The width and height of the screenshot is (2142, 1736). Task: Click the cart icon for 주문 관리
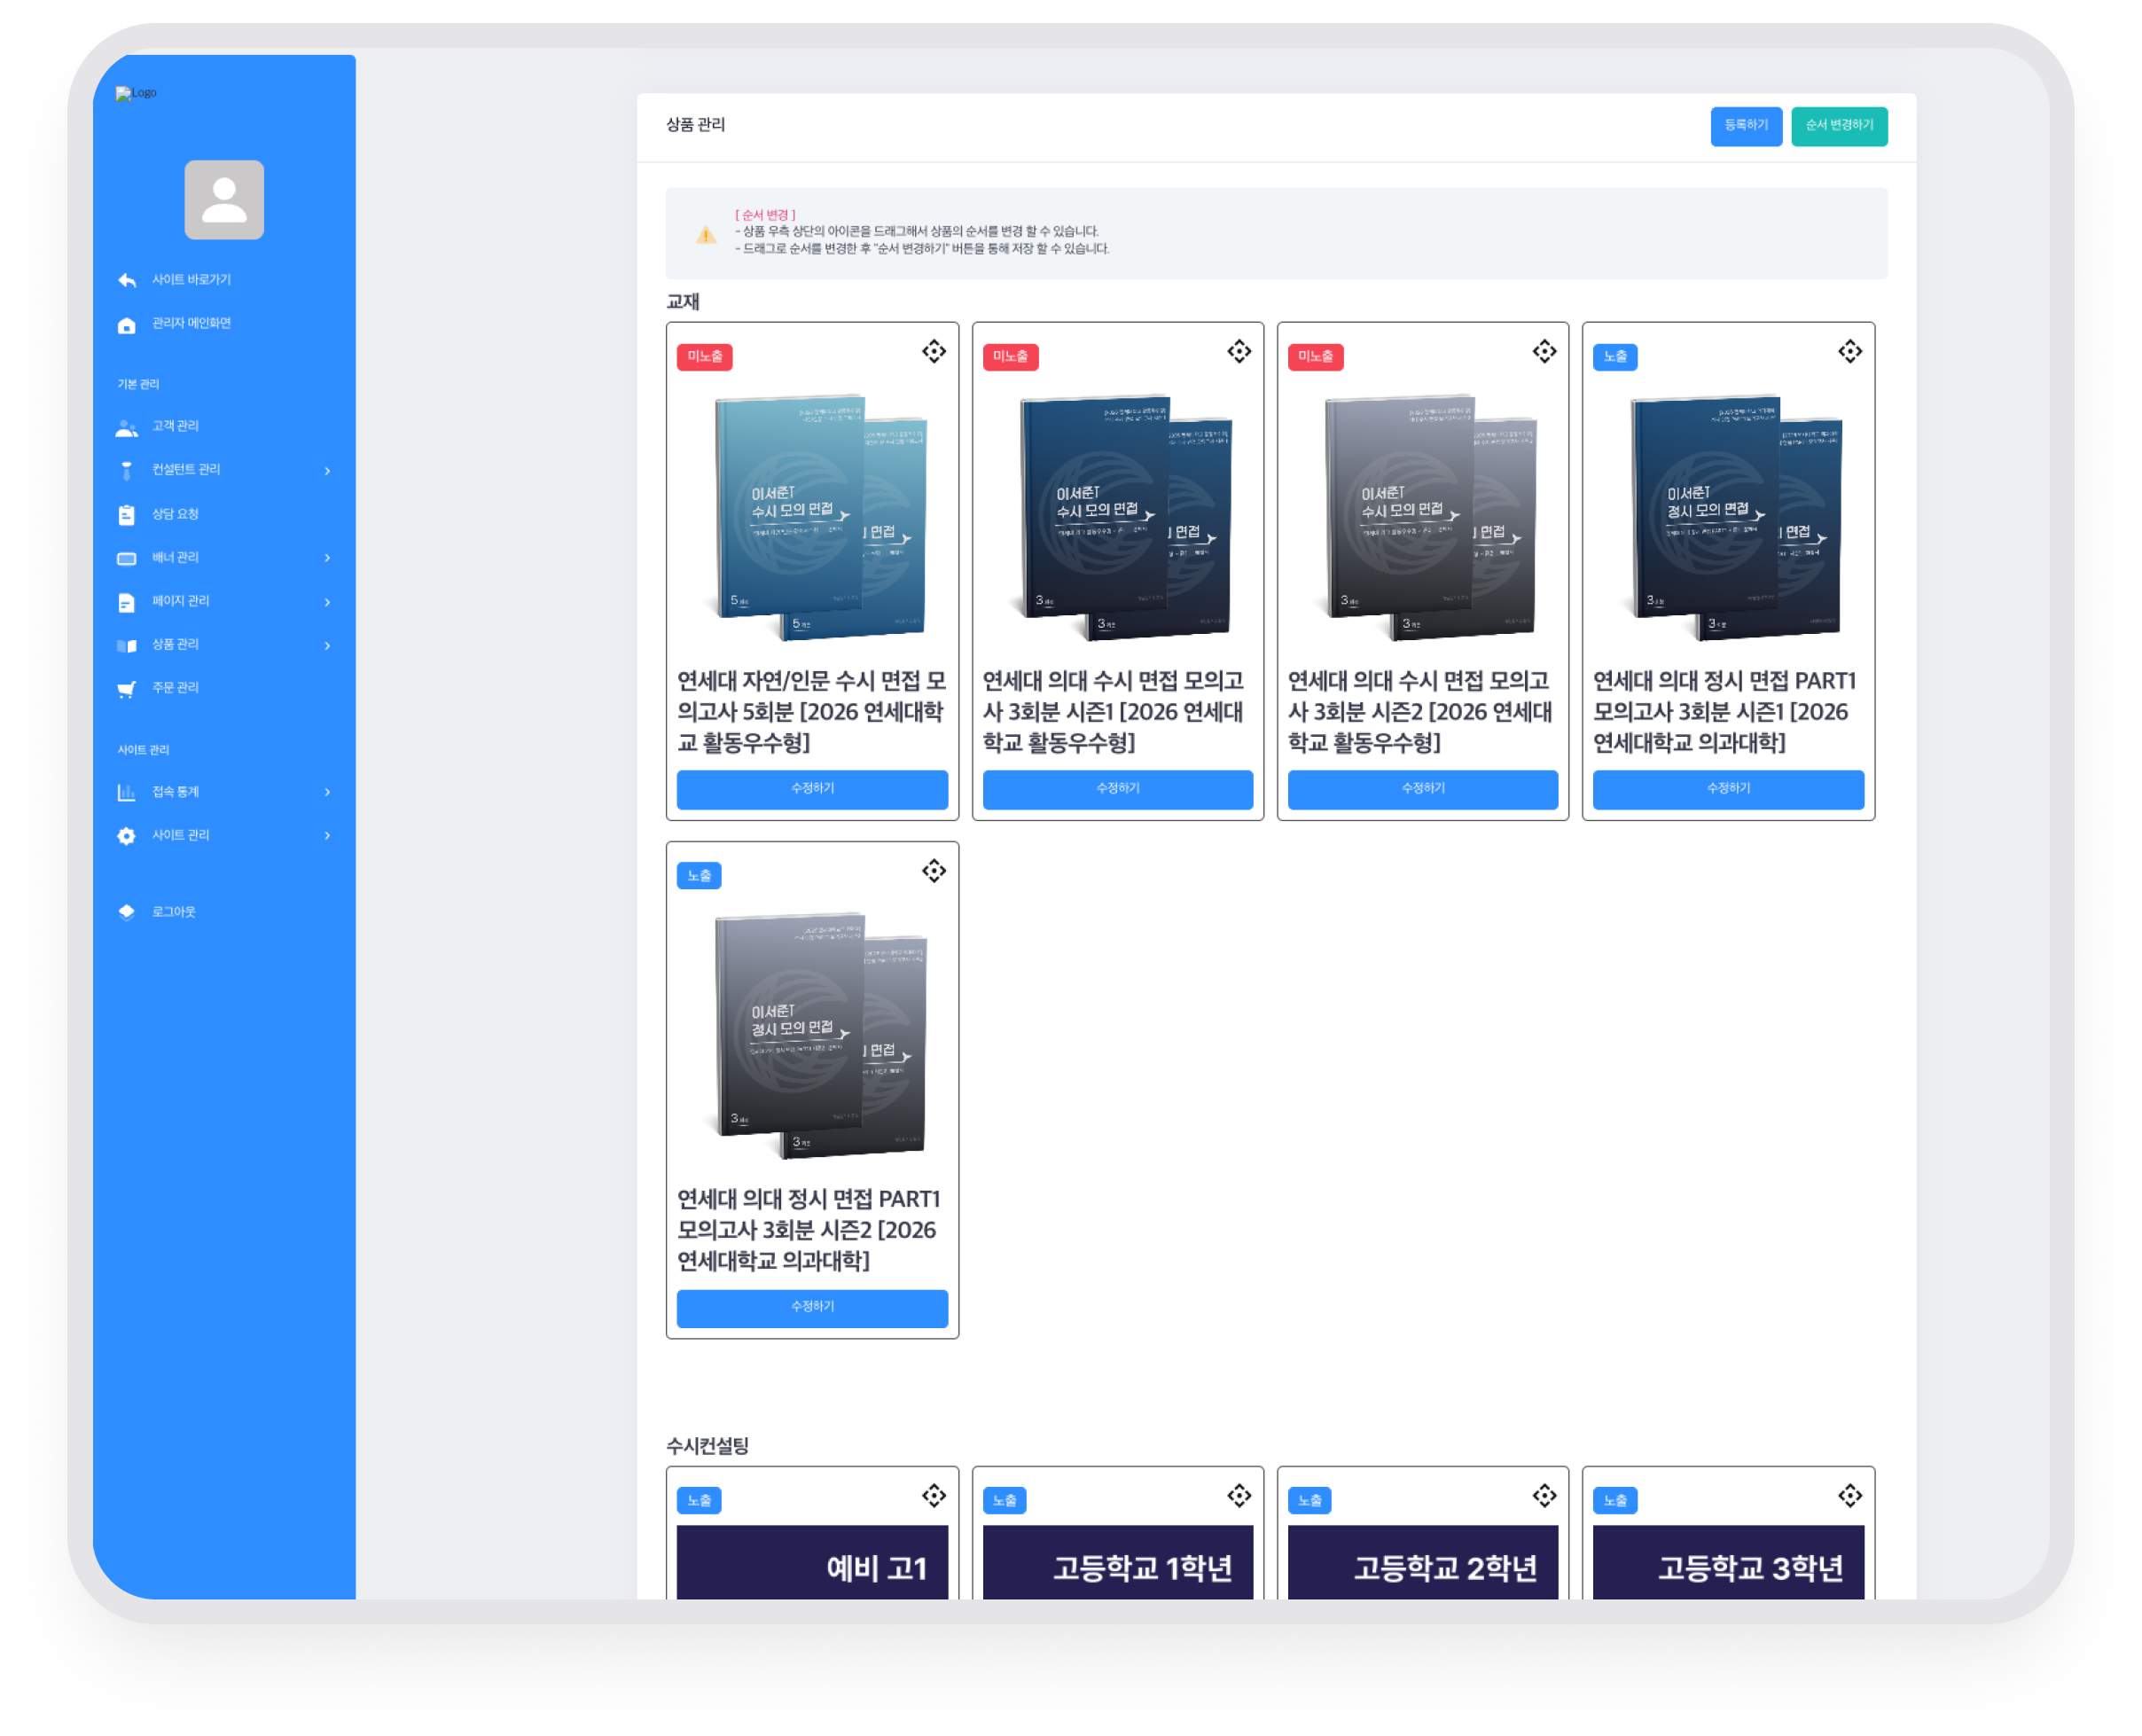point(127,689)
